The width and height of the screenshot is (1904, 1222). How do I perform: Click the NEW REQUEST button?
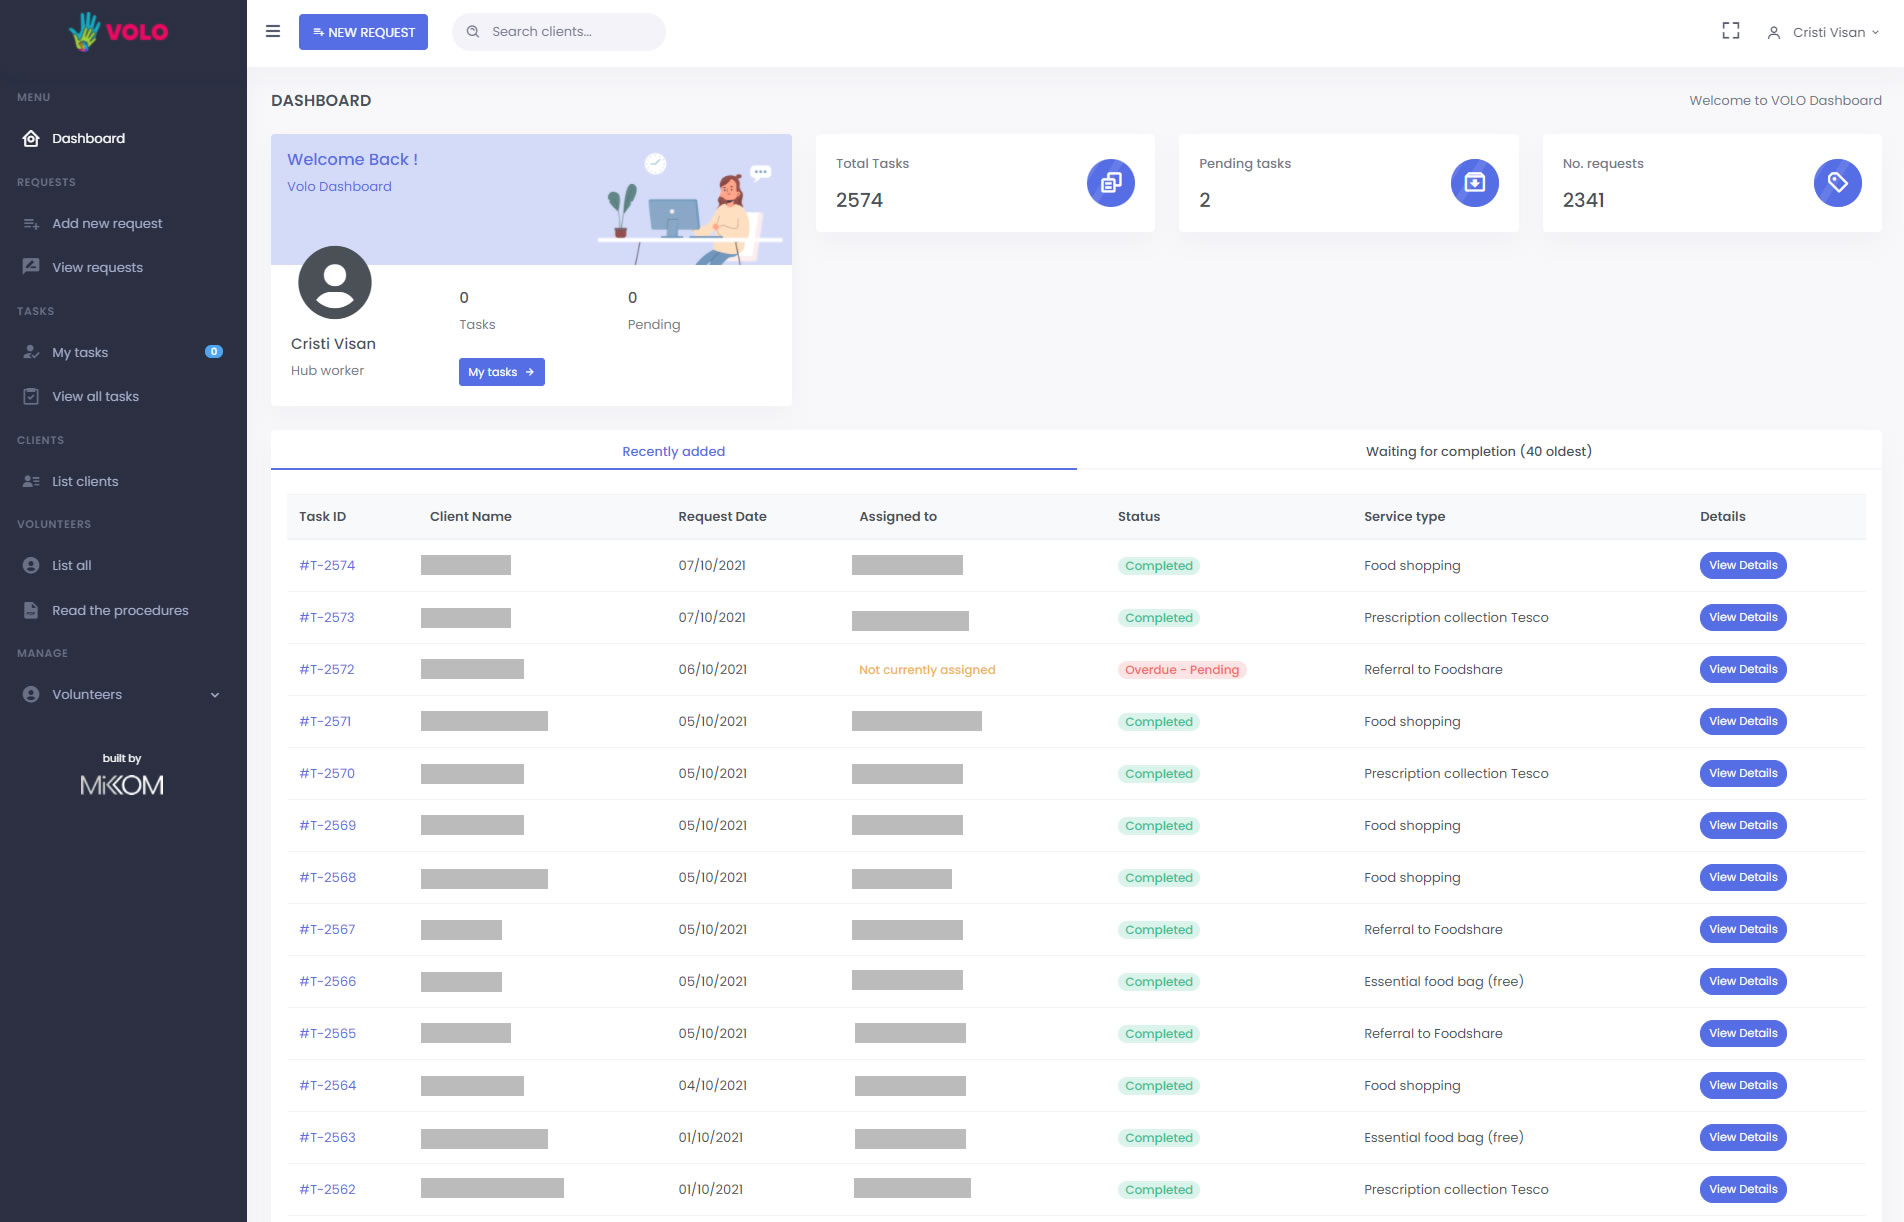(x=363, y=32)
